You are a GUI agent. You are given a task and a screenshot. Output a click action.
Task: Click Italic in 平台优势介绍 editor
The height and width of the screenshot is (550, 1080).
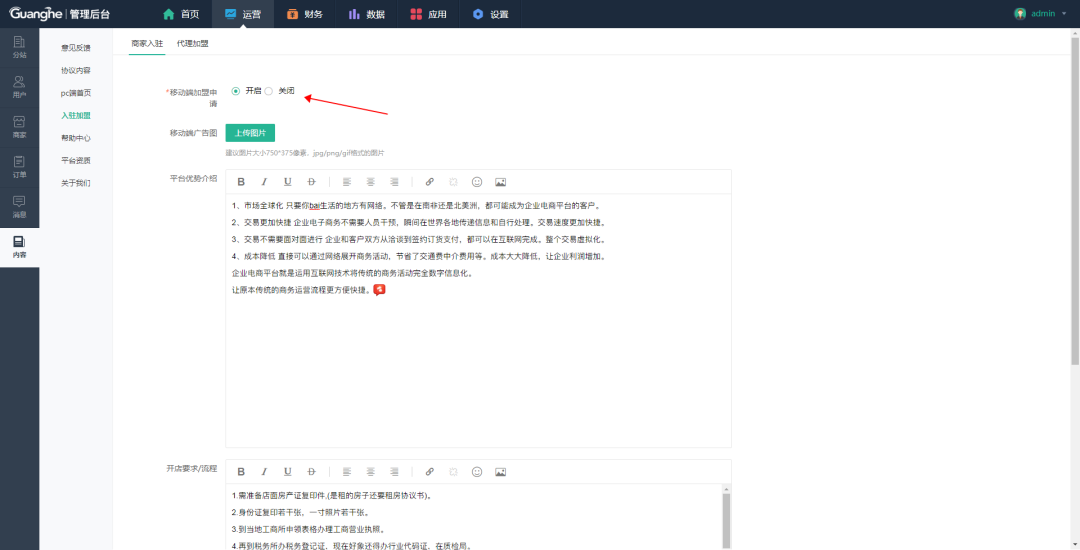point(264,182)
